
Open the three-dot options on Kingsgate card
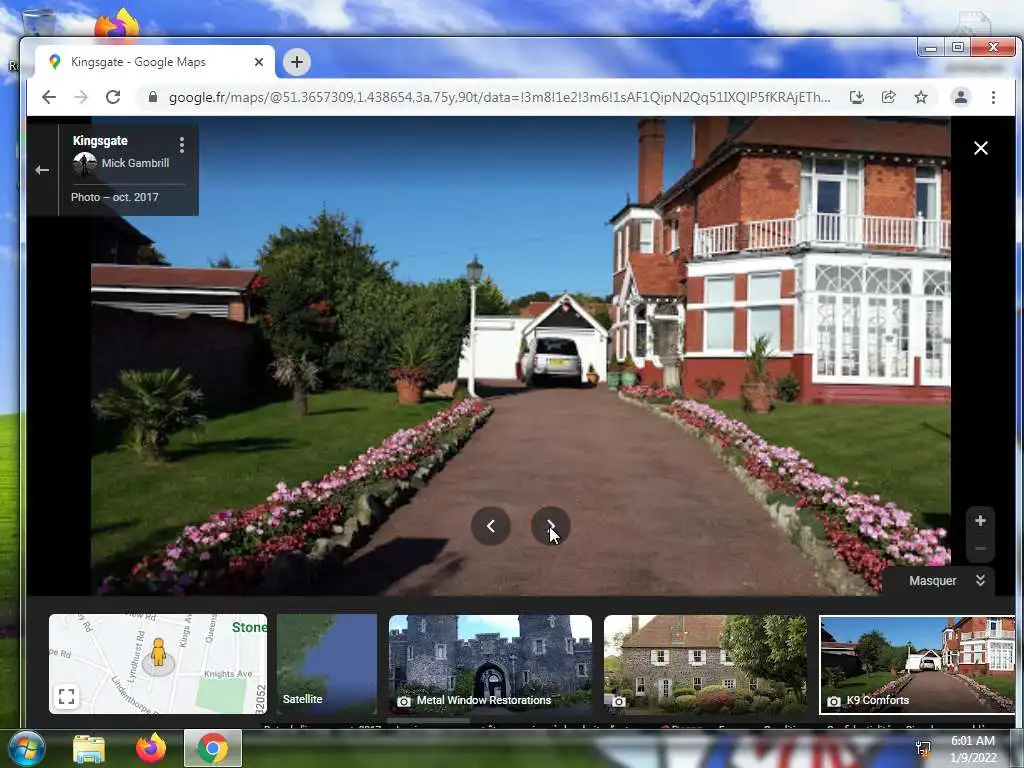click(182, 144)
